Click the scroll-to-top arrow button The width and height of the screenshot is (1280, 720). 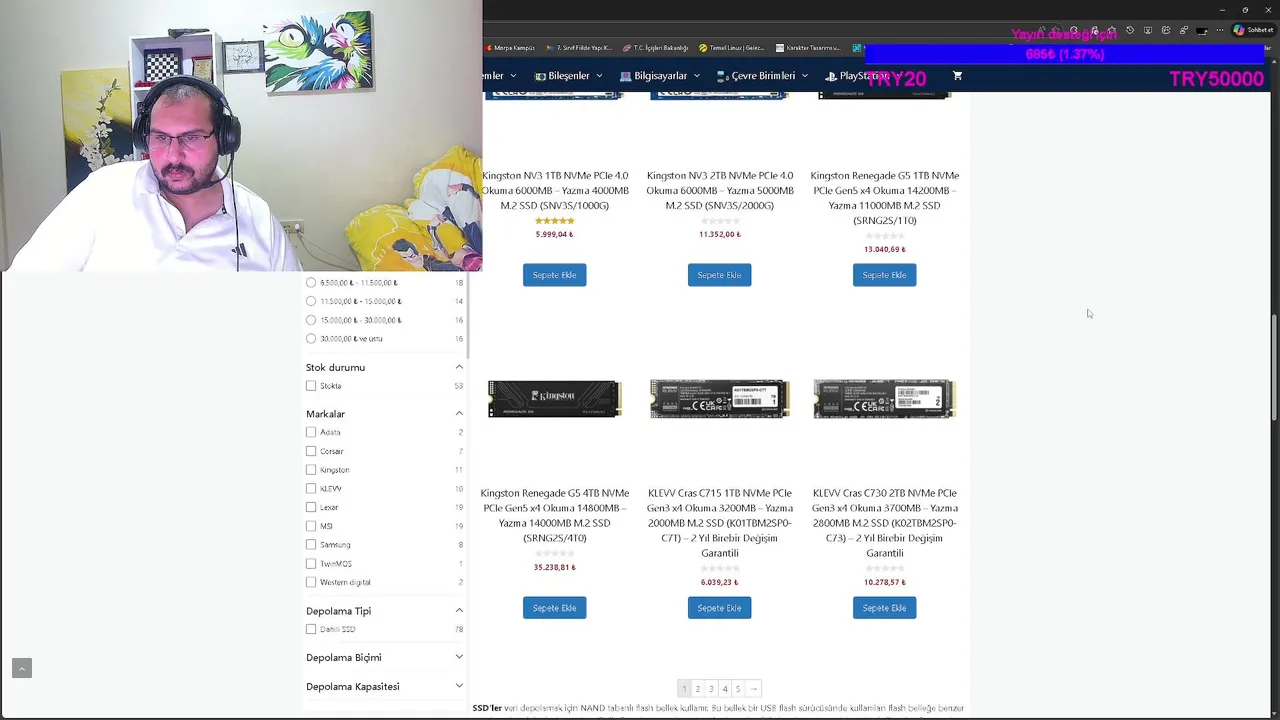[22, 668]
